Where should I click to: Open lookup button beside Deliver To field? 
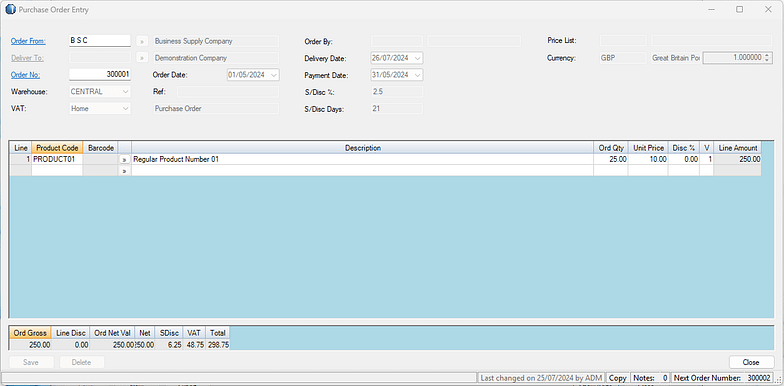[142, 58]
